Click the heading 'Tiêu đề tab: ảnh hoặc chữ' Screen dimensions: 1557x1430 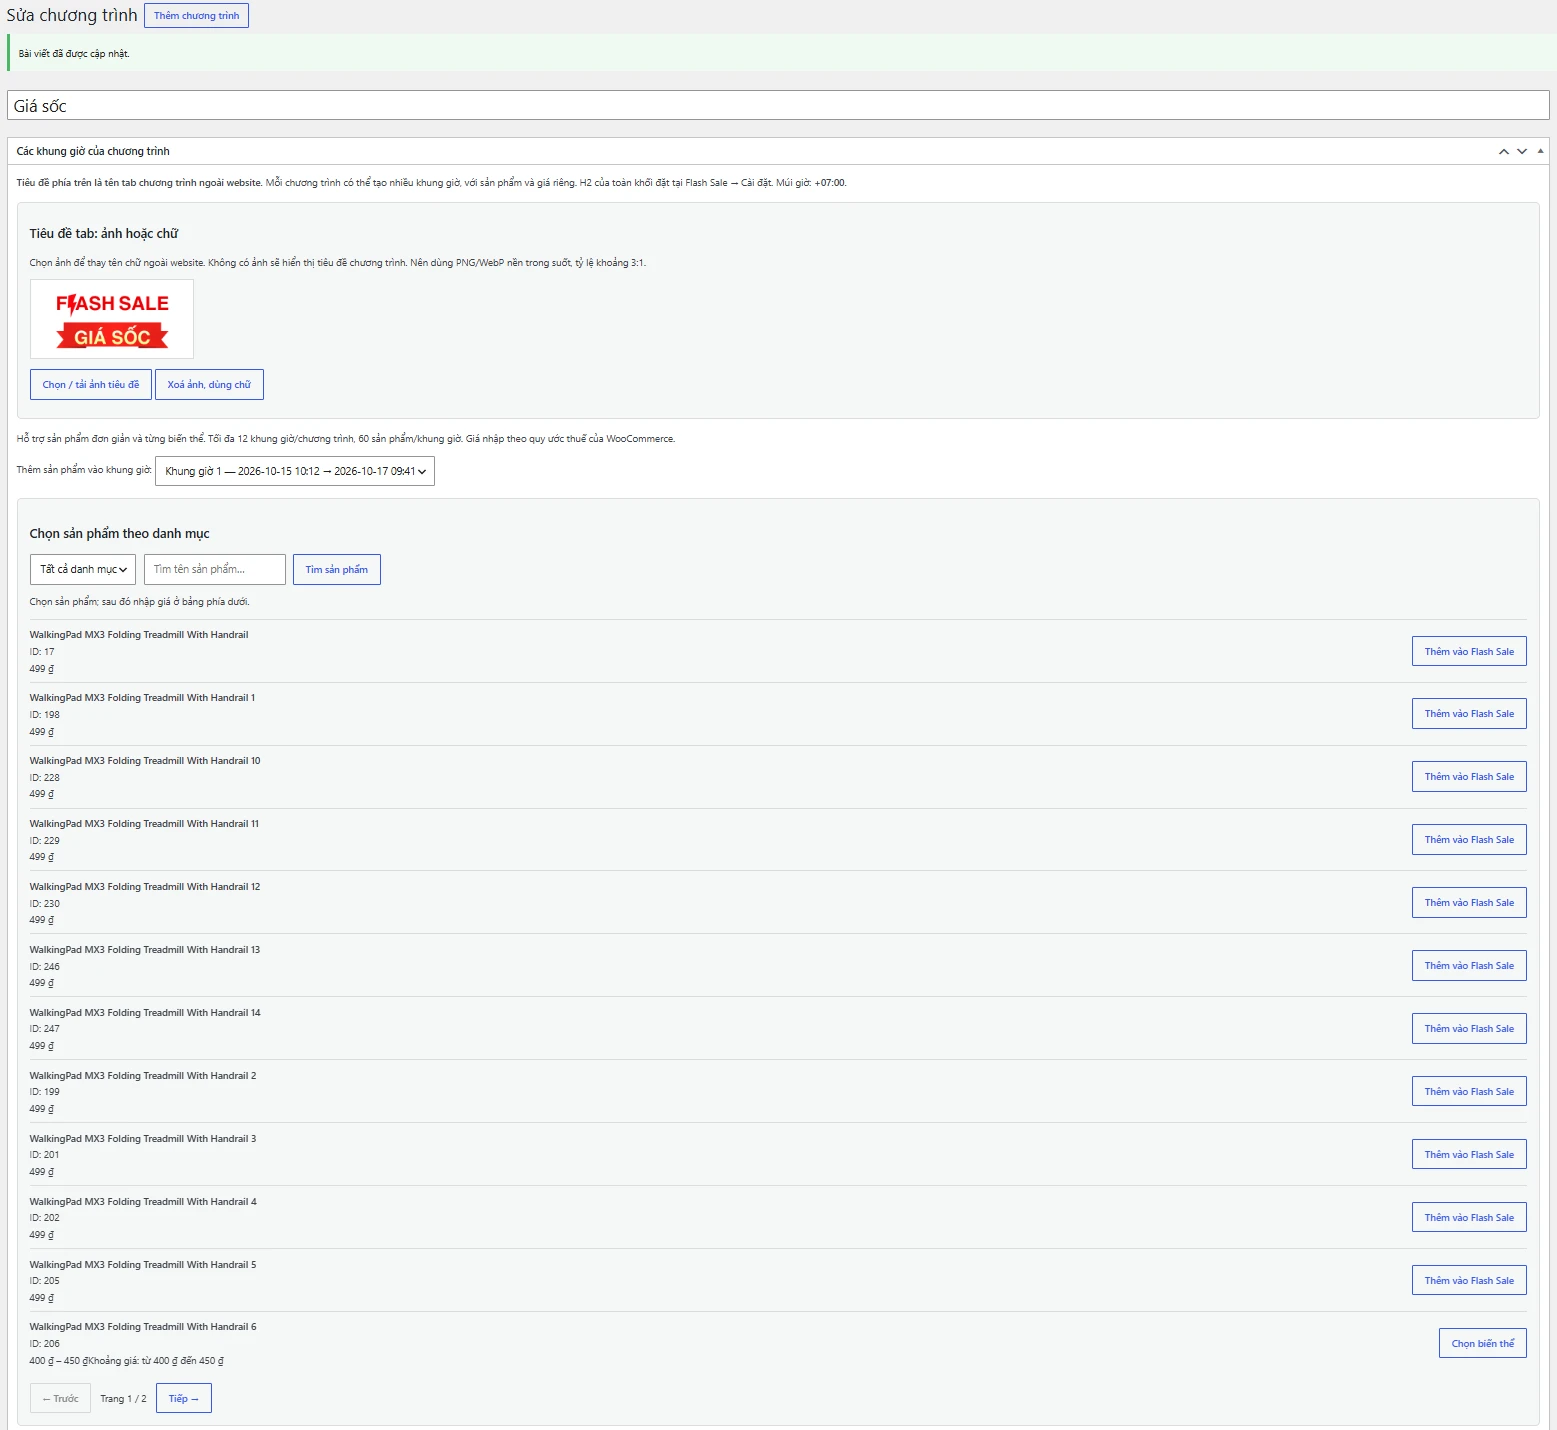tap(104, 234)
